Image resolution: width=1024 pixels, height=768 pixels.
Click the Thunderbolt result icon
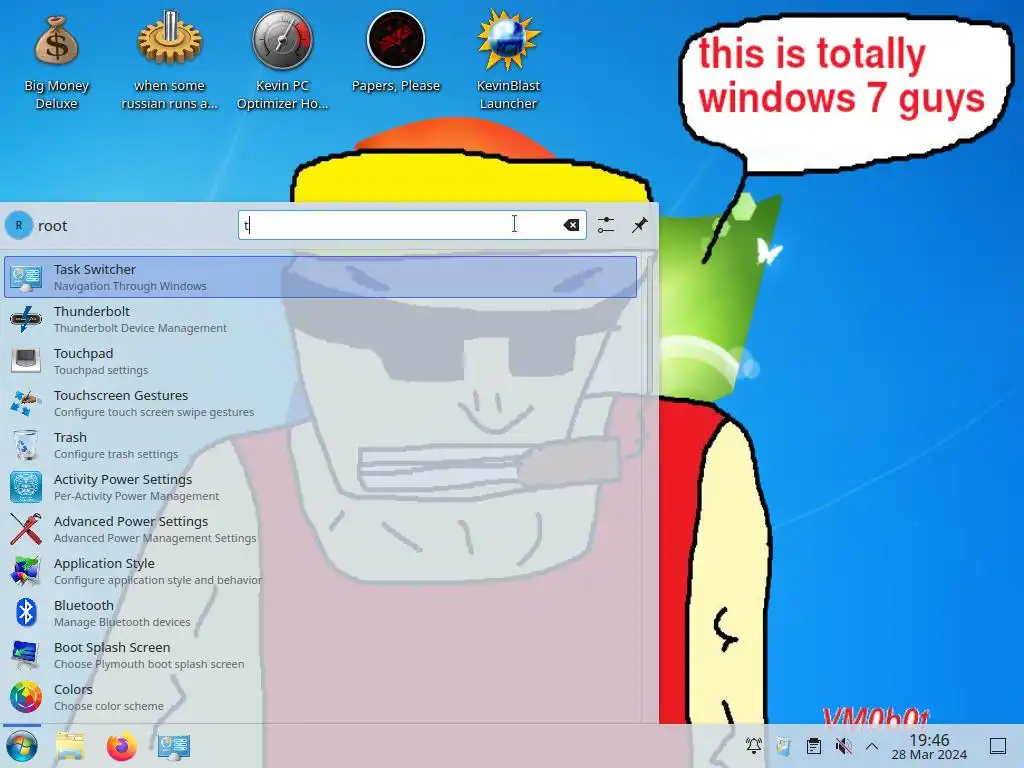pos(26,319)
